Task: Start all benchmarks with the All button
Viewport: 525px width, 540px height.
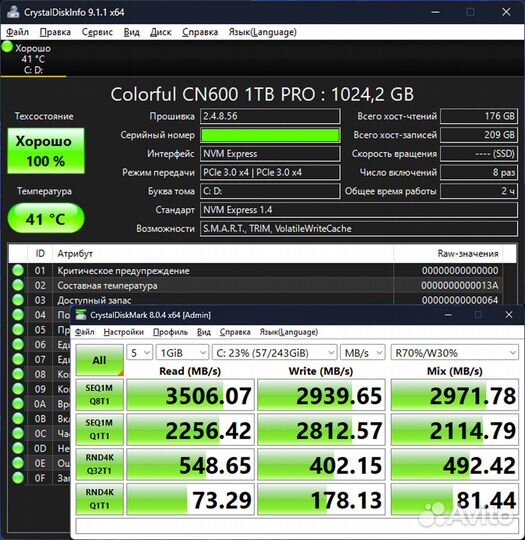Action: (100, 360)
